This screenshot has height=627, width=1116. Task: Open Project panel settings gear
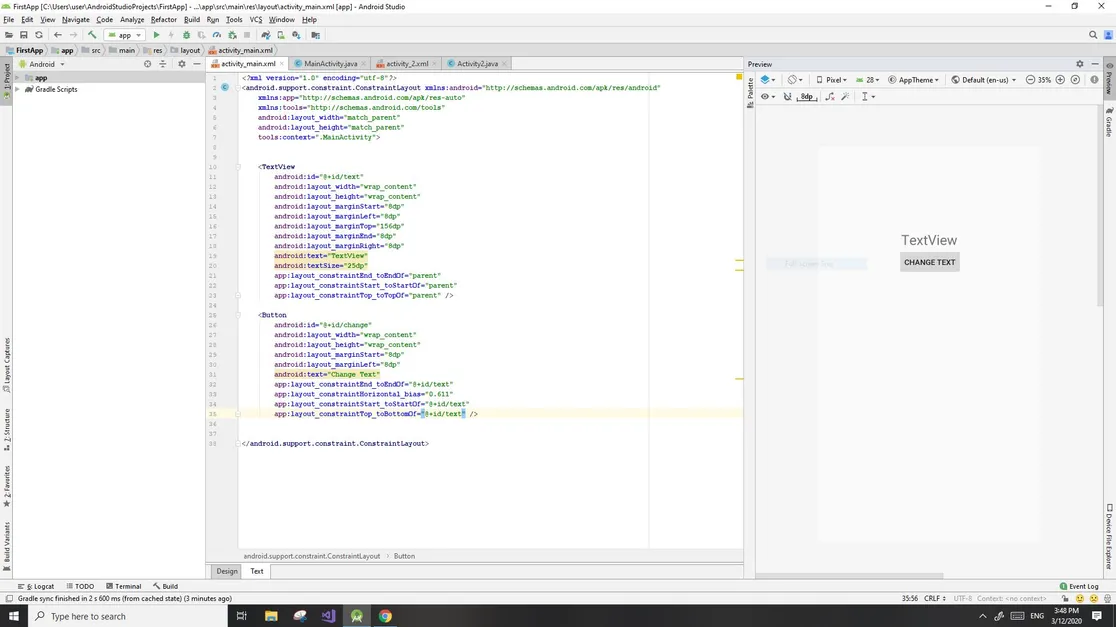[x=181, y=64]
